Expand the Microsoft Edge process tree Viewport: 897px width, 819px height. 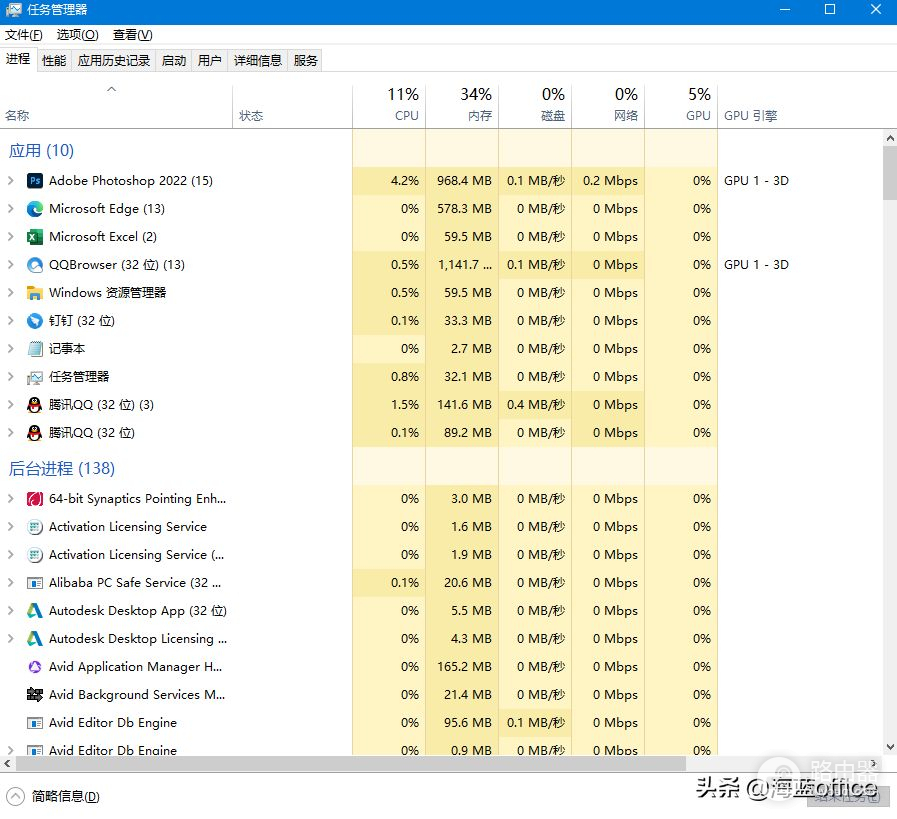click(x=11, y=209)
